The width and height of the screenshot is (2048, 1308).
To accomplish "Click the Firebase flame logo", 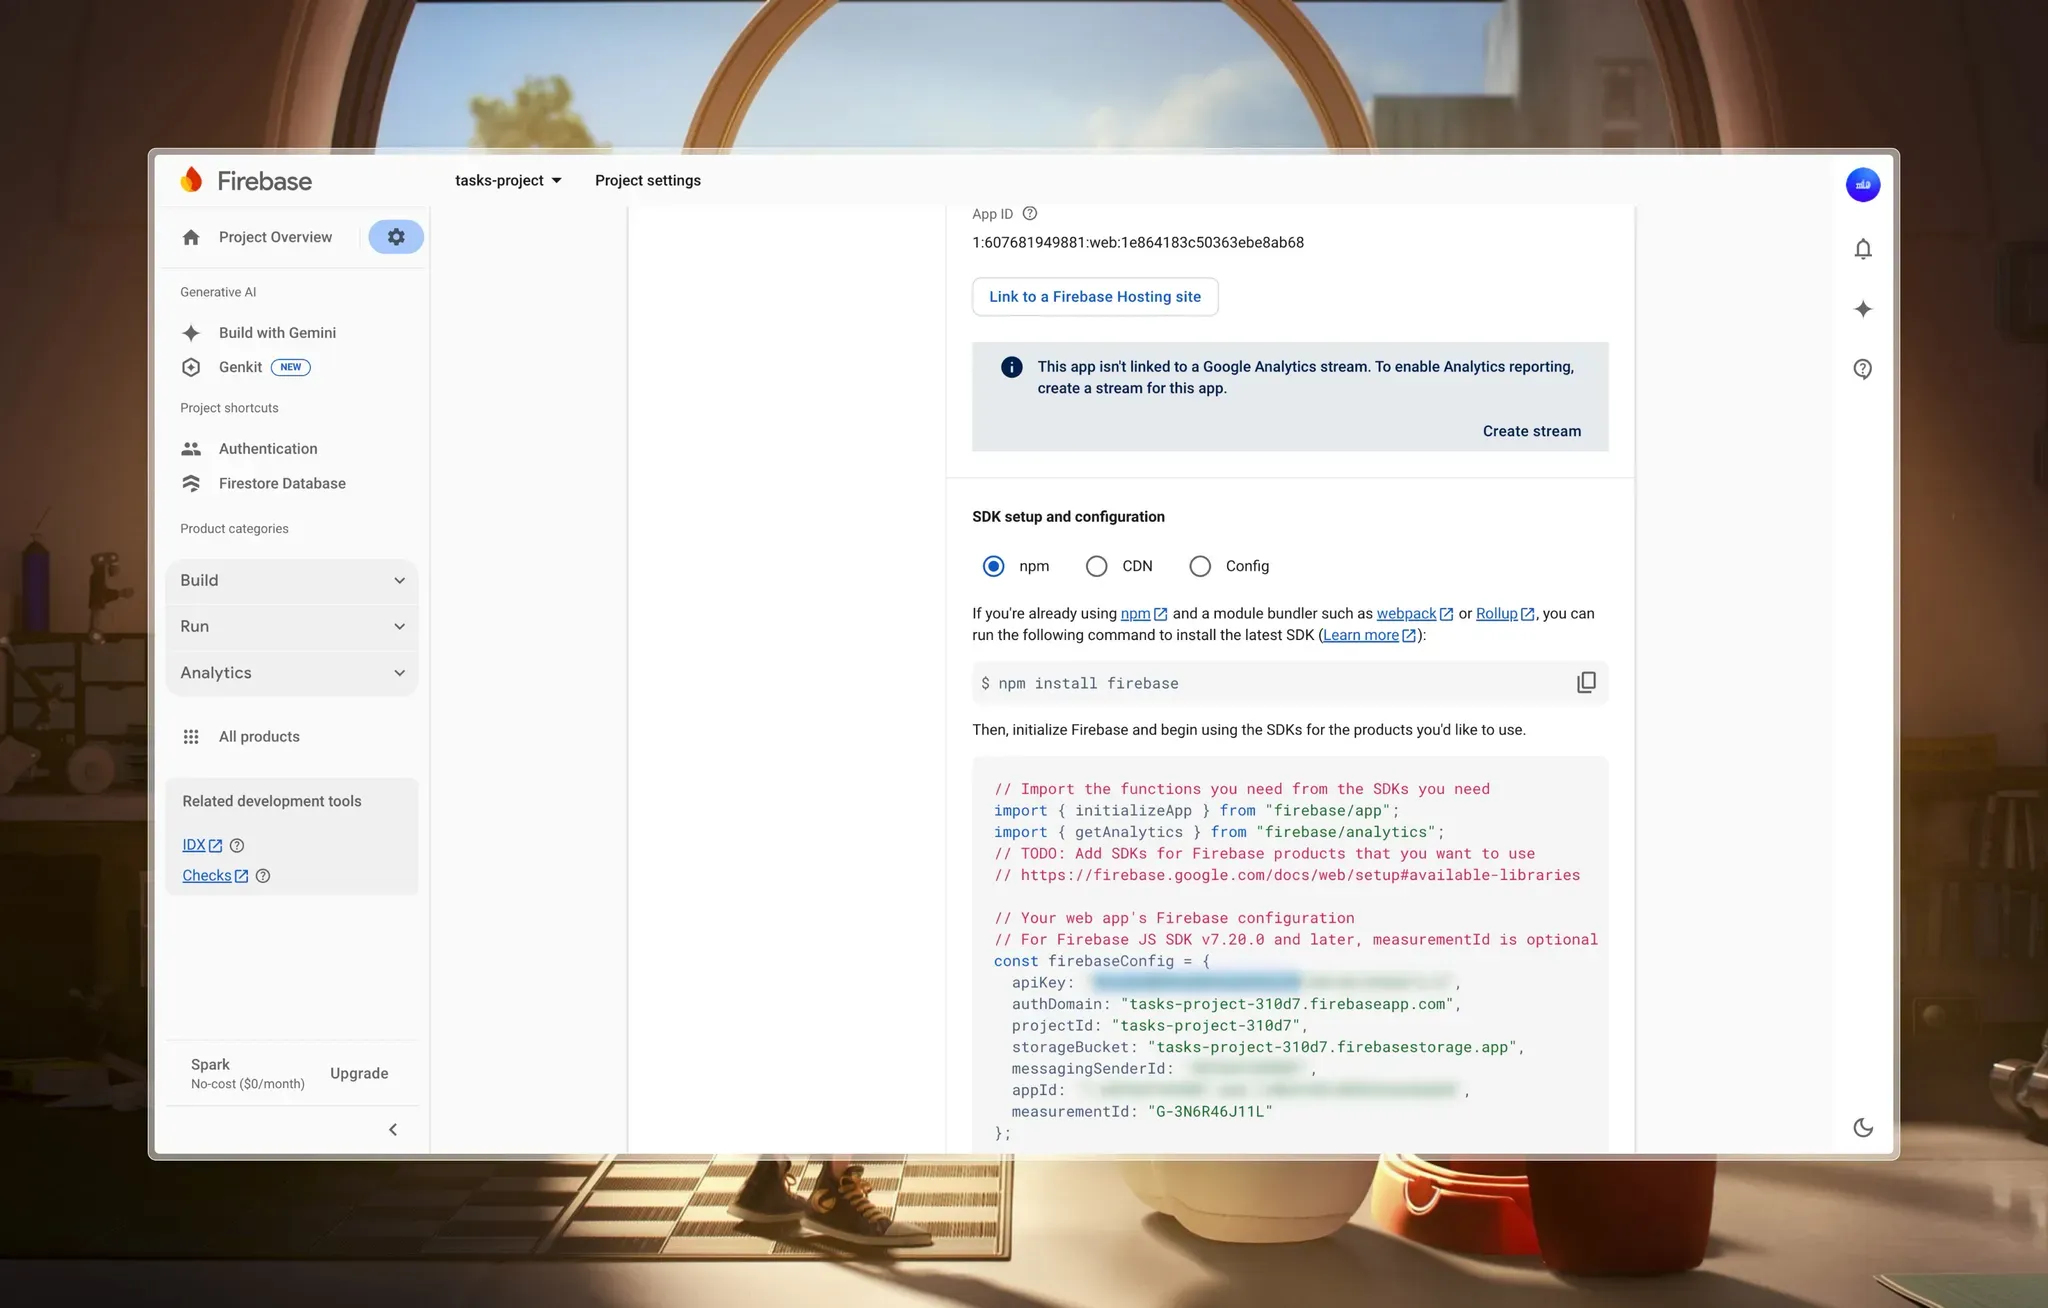I will (191, 180).
